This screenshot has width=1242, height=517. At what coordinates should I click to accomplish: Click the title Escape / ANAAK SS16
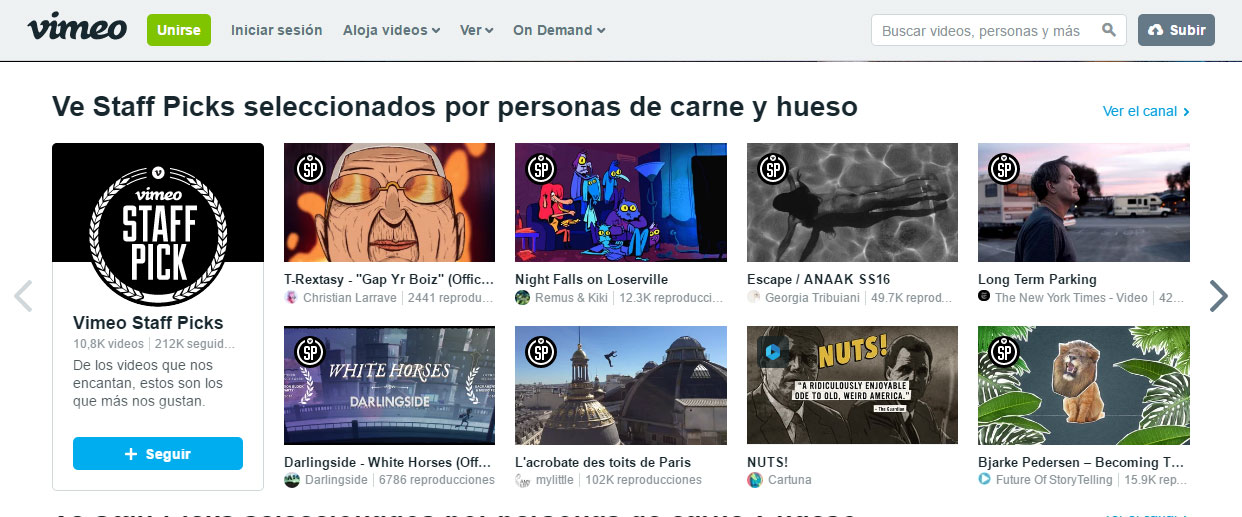coord(818,279)
